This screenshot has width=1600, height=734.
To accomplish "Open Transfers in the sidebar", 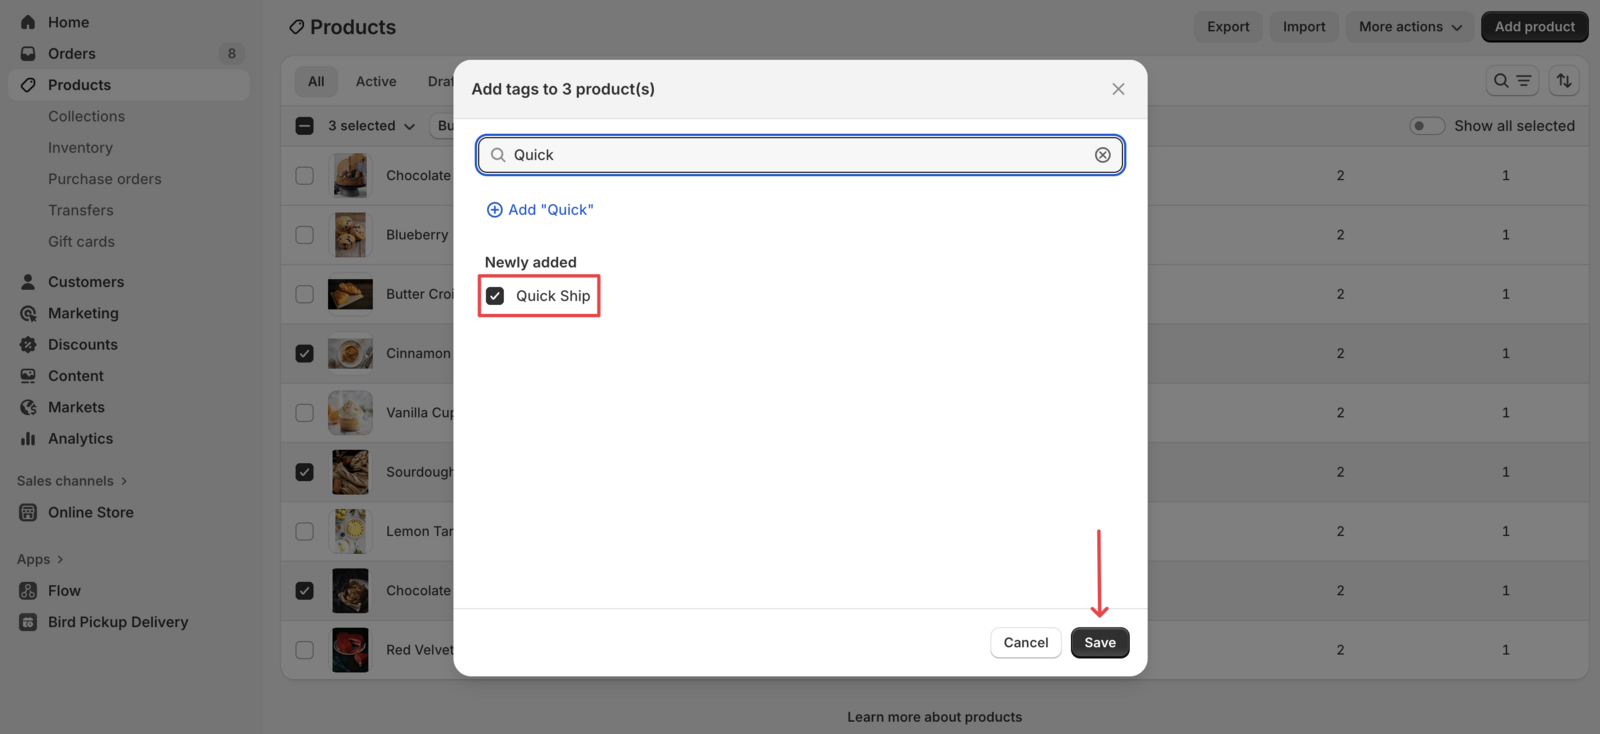I will point(81,210).
